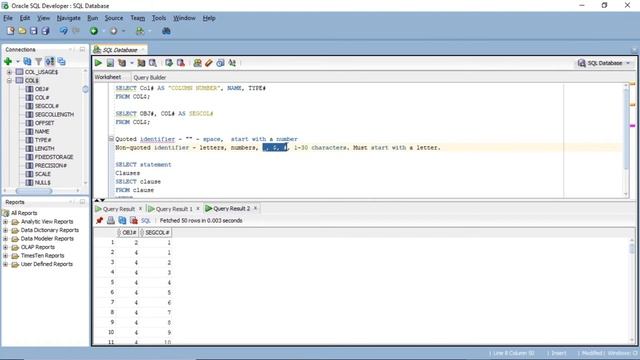The height and width of the screenshot is (360, 640).
Task: Click the Rollback icon in worksheet toolbar
Action: (x=180, y=63)
